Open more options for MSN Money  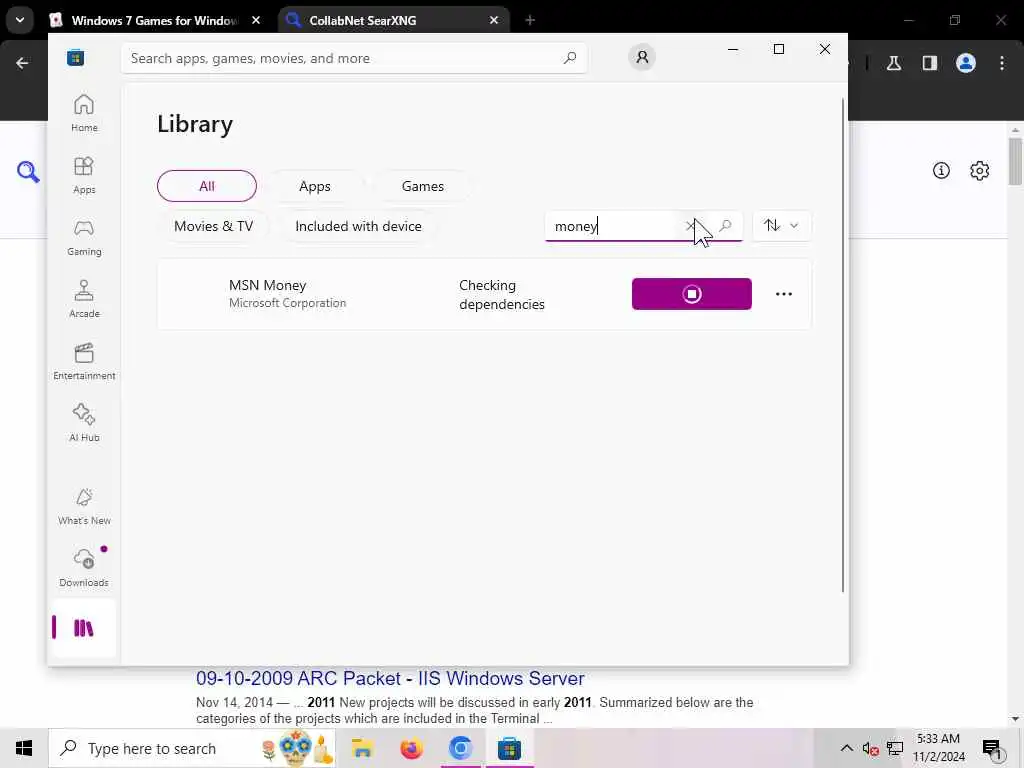click(x=784, y=294)
